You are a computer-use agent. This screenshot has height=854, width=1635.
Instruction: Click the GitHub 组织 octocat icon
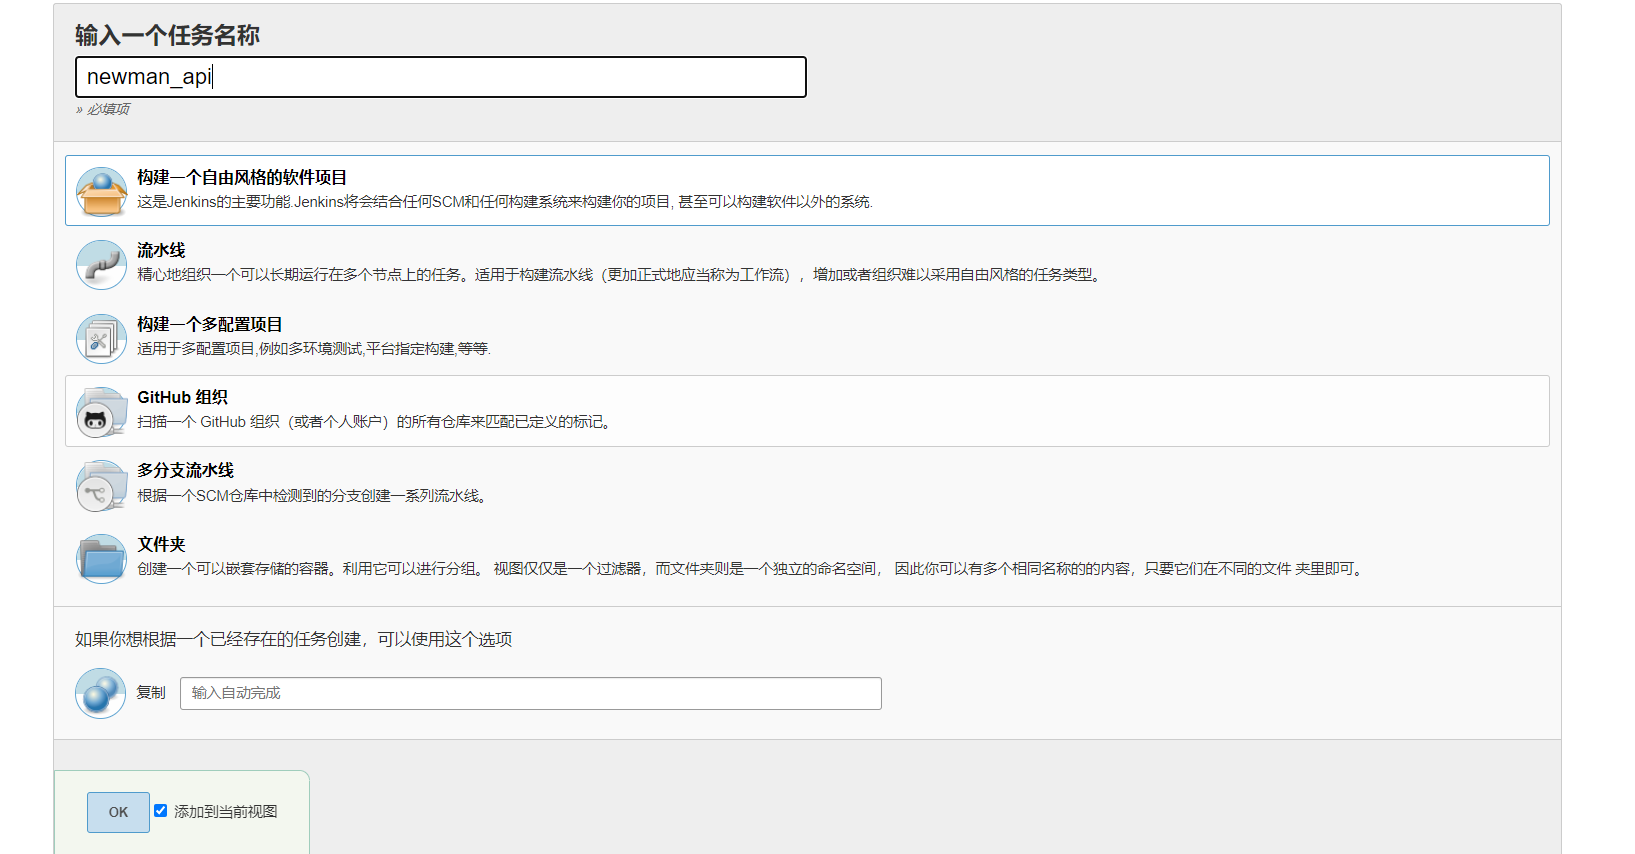coord(101,412)
